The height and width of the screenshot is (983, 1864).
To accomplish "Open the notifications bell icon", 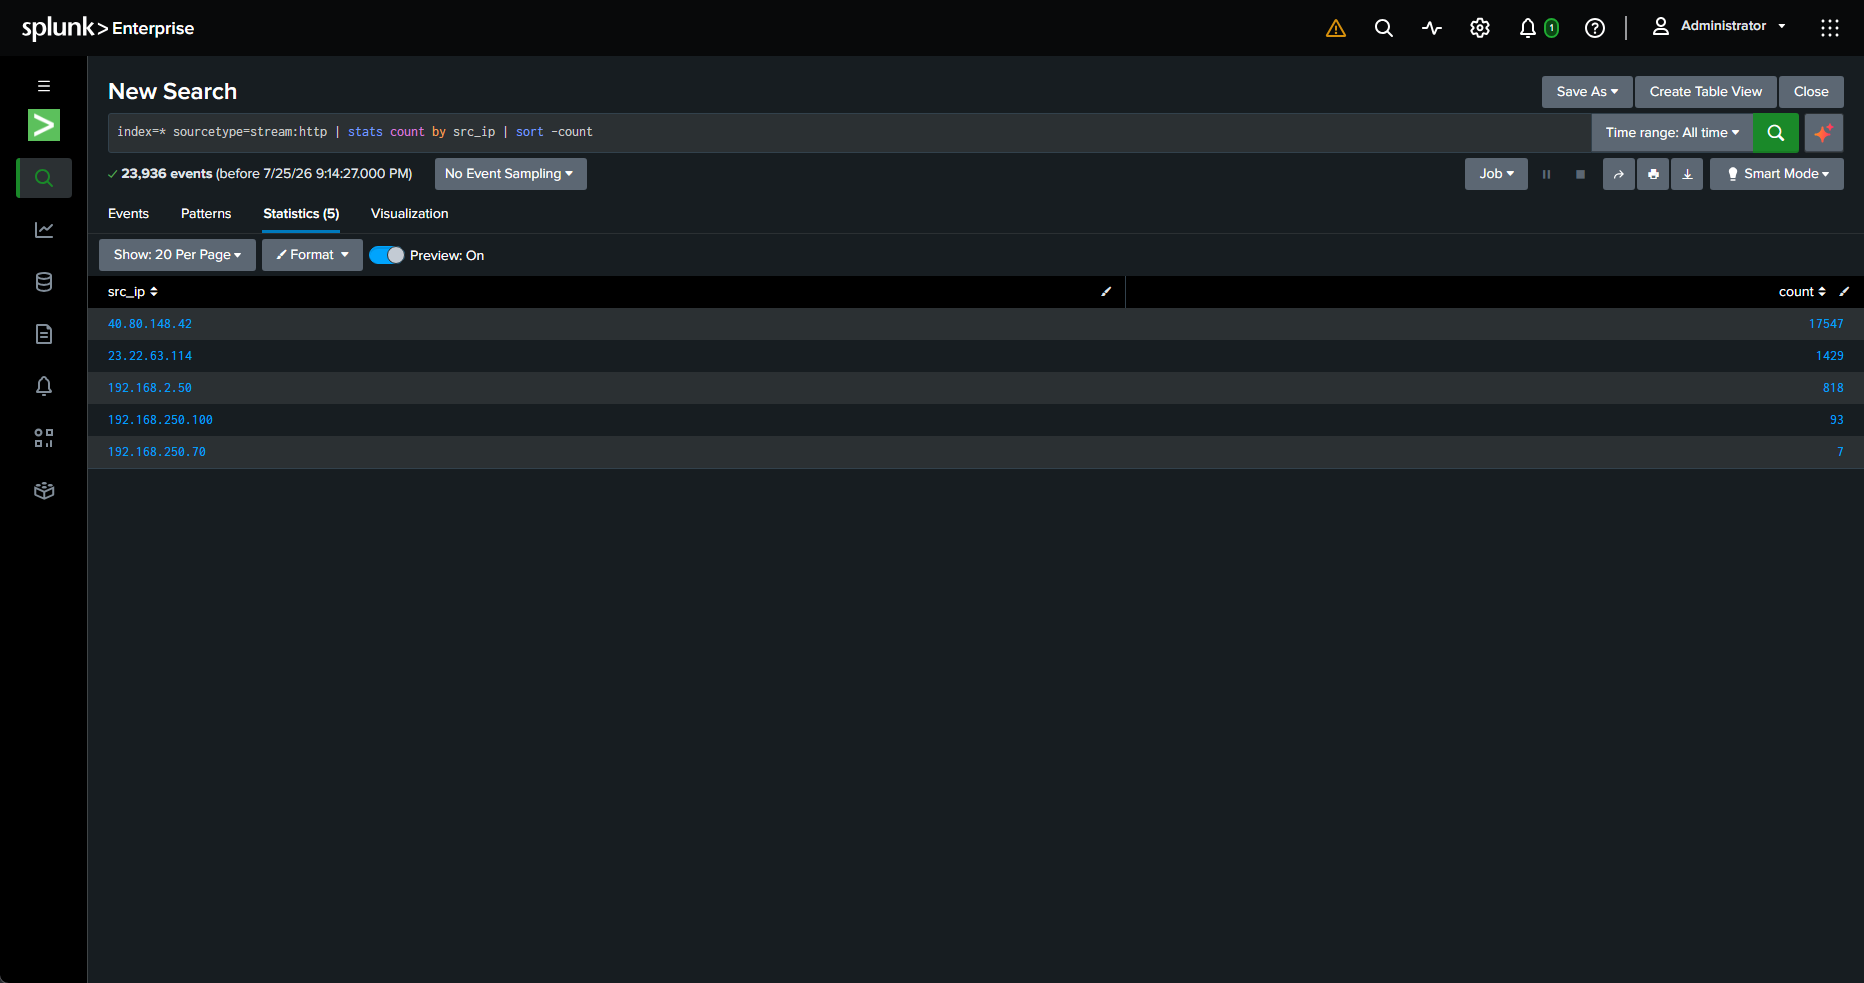I will point(1528,28).
